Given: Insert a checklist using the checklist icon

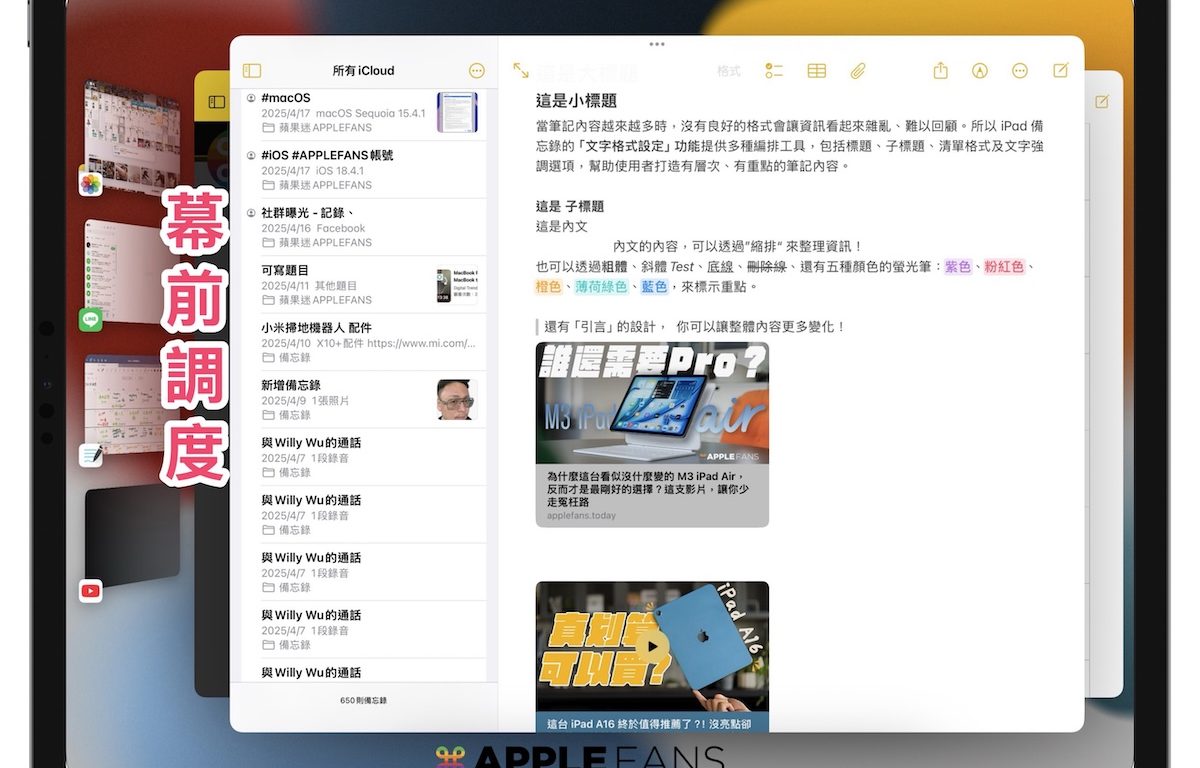Looking at the screenshot, I should [x=773, y=71].
